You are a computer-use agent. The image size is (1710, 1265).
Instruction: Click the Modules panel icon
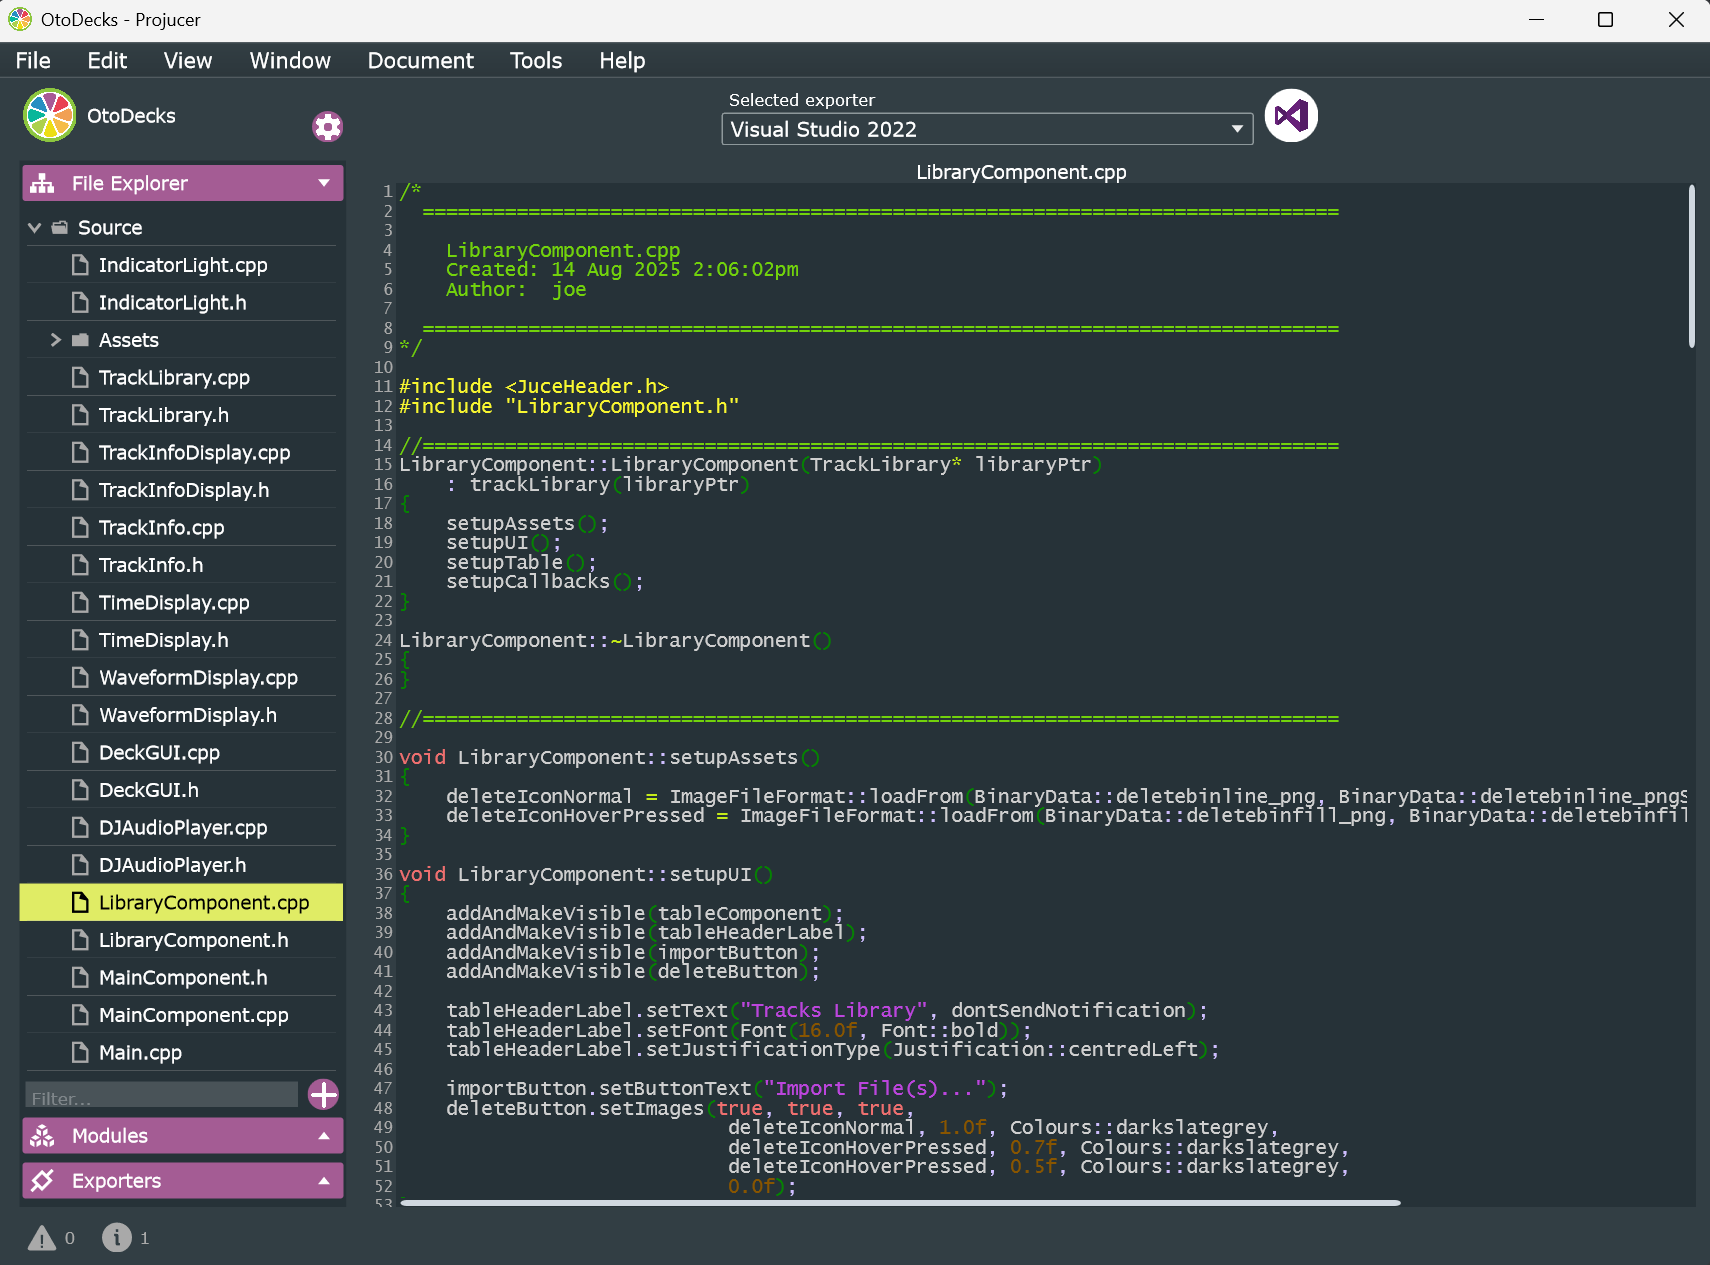[42, 1136]
